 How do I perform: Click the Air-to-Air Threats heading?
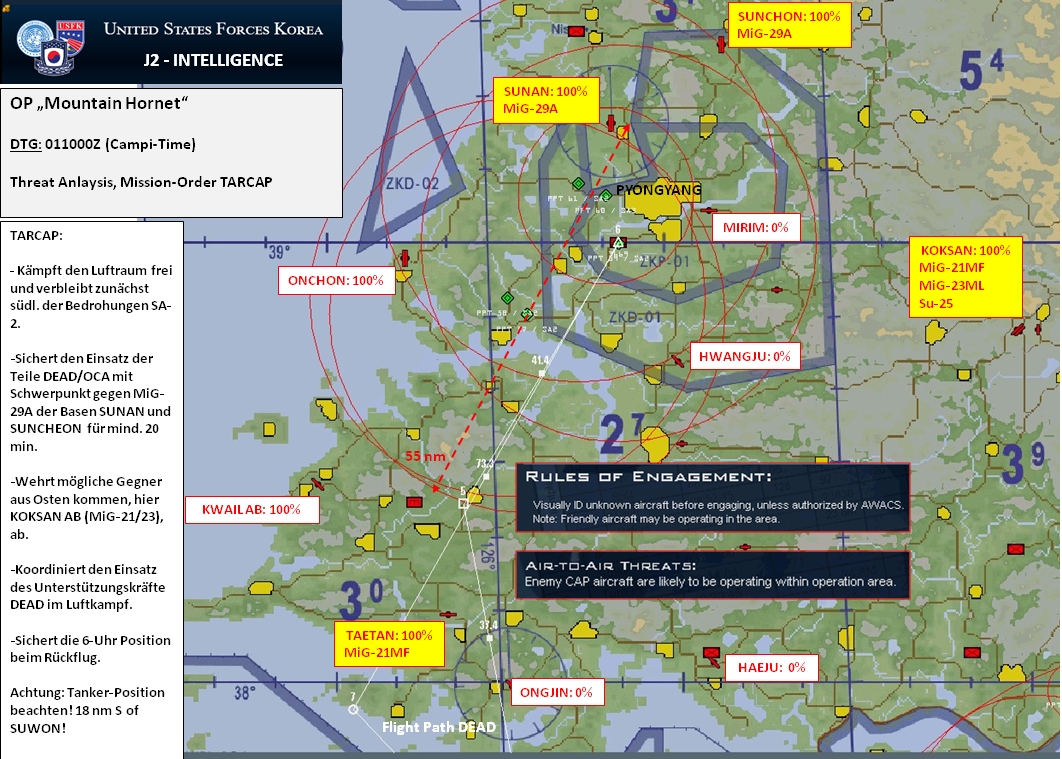tap(611, 565)
